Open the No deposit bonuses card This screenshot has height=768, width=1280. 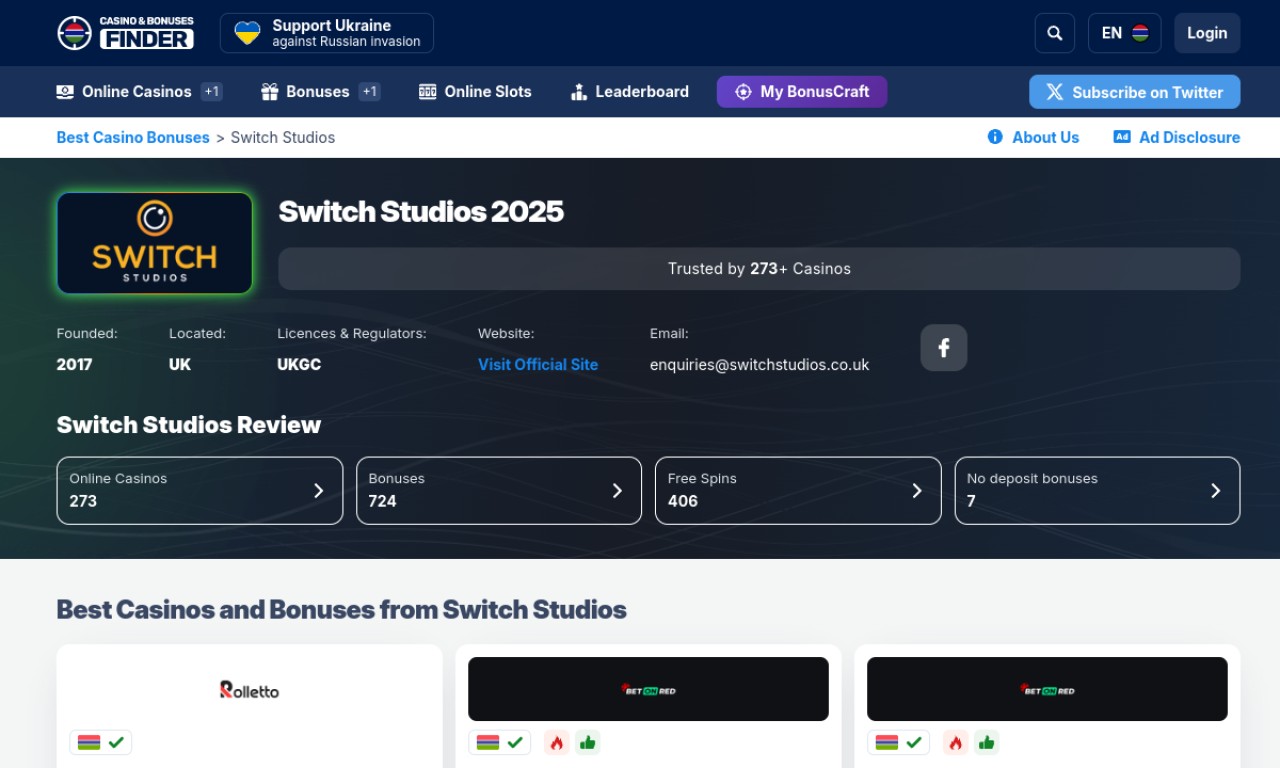tap(1097, 490)
